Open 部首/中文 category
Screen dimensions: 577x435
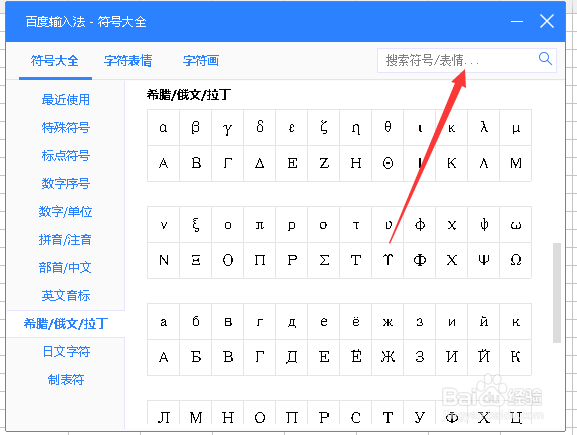point(65,268)
